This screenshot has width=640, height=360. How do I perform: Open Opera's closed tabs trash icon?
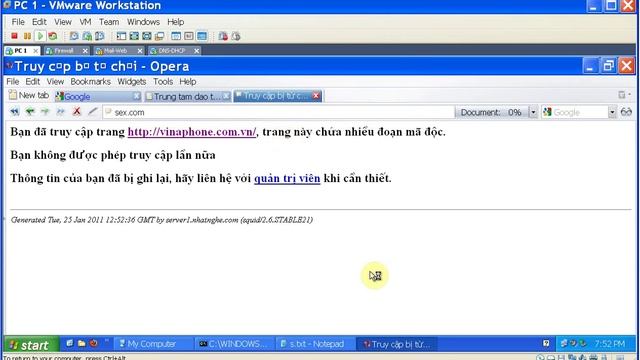pyautogui.click(x=622, y=95)
